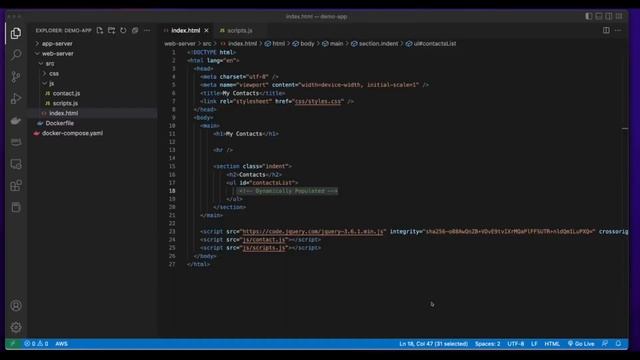The height and width of the screenshot is (360, 640).
Task: Refresh the Explorer tree
Action: tap(123, 31)
